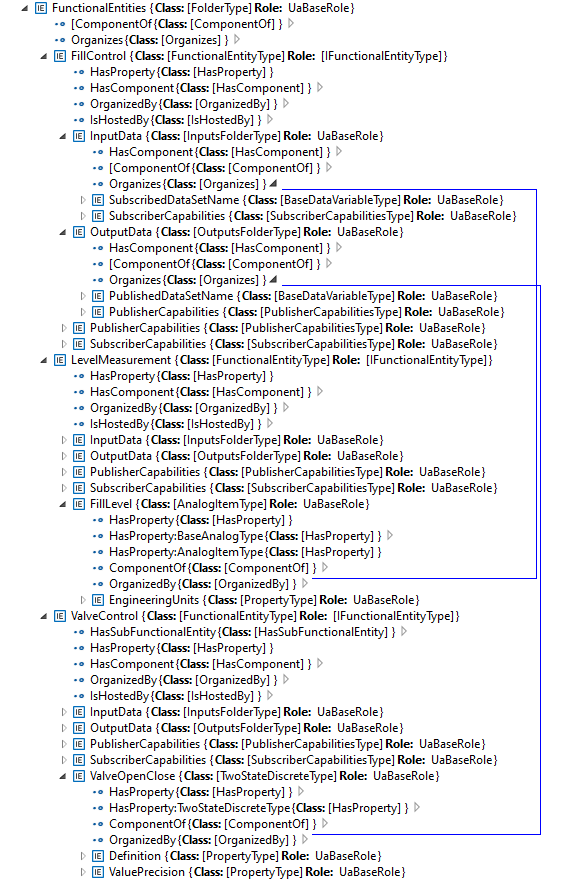
Task: Click the IE icon next to EngineeringUnits
Action: [98, 600]
